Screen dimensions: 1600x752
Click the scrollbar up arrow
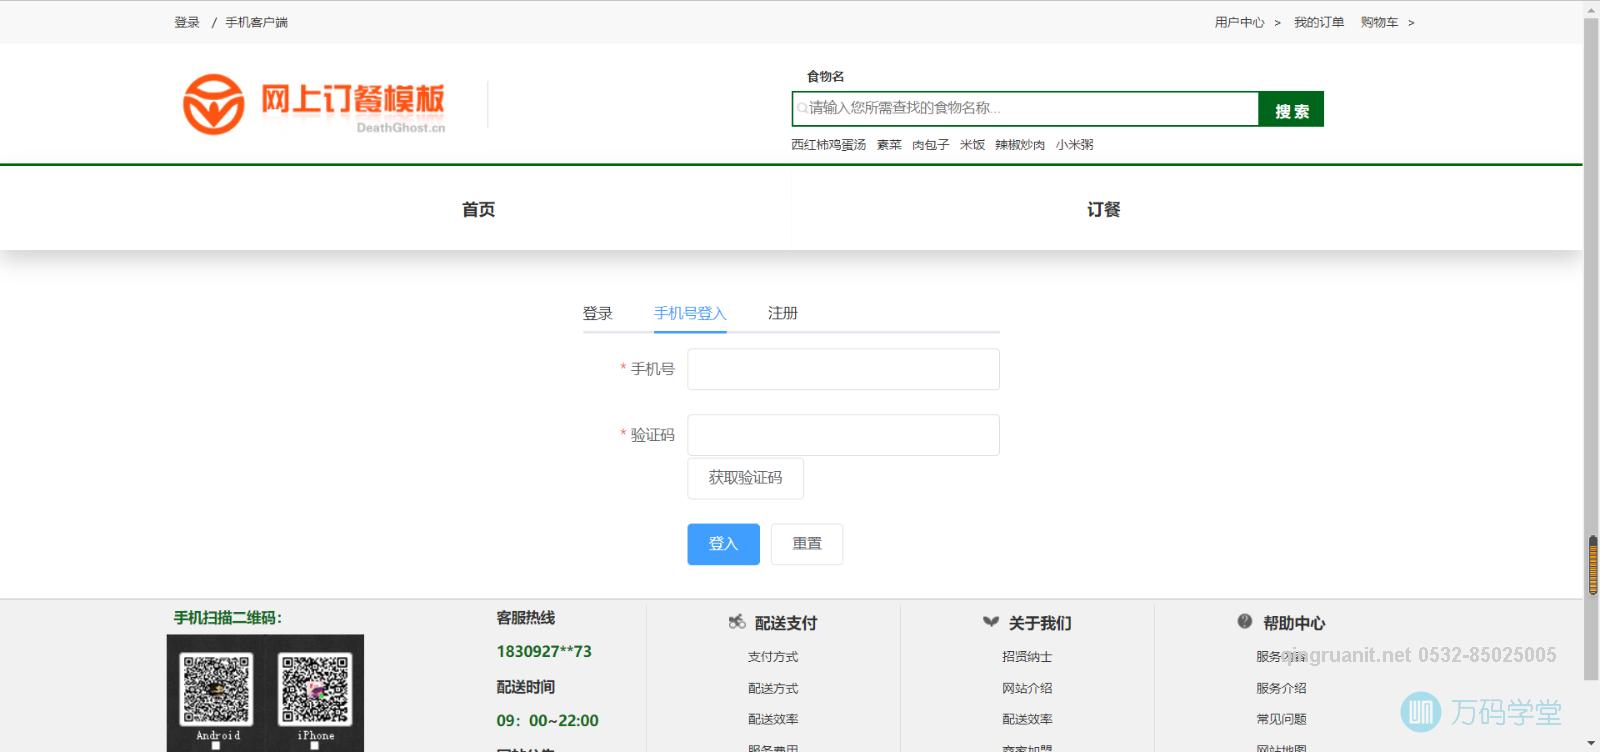pos(1592,8)
